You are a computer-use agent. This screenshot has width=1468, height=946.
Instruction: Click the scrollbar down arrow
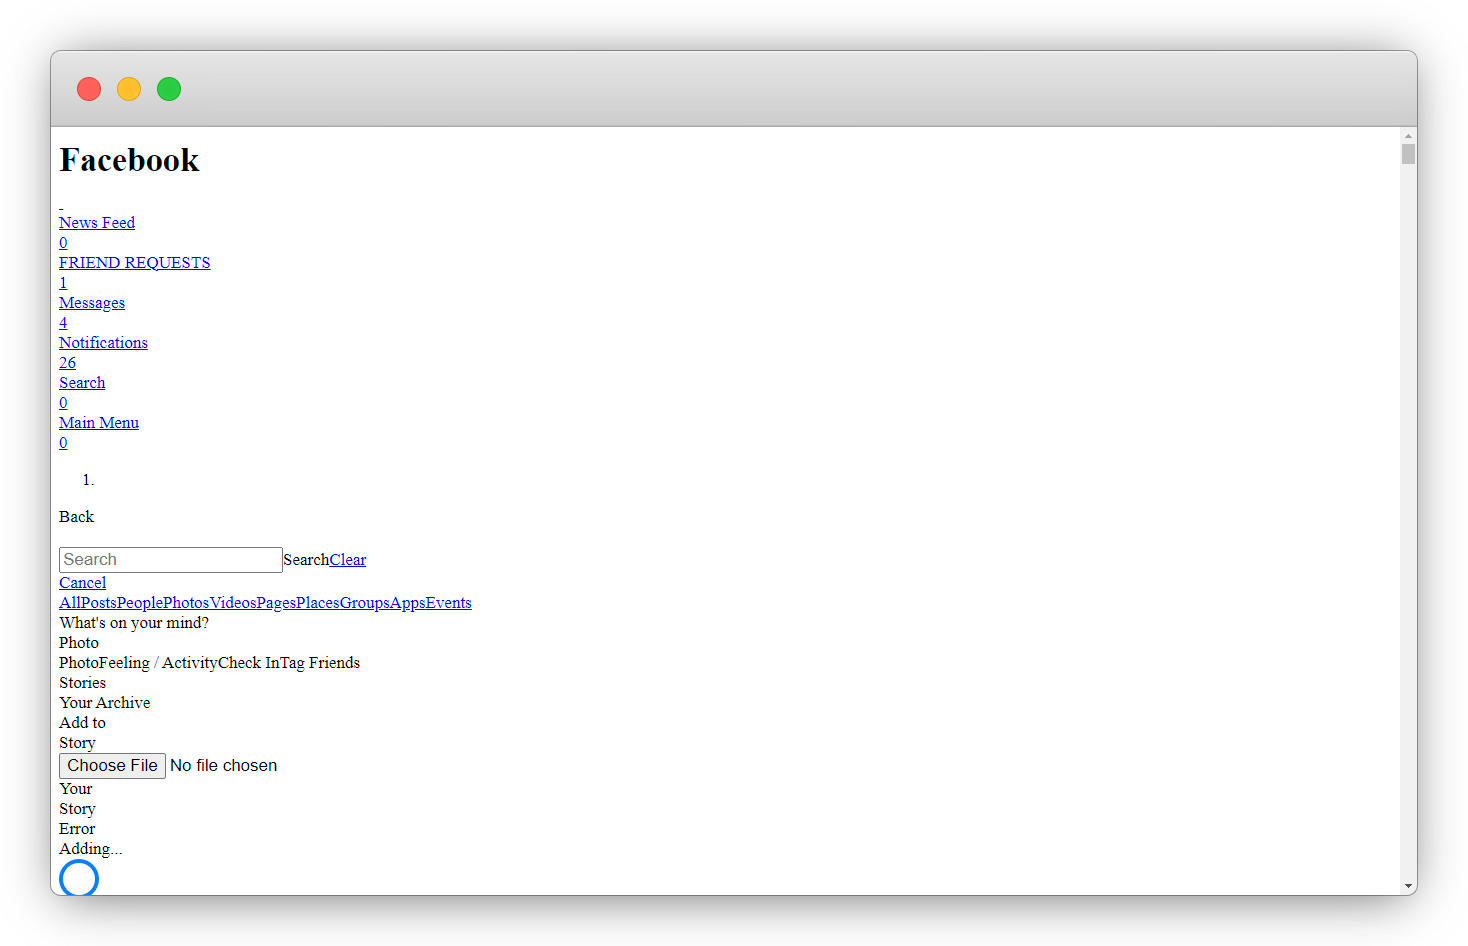(x=1408, y=886)
